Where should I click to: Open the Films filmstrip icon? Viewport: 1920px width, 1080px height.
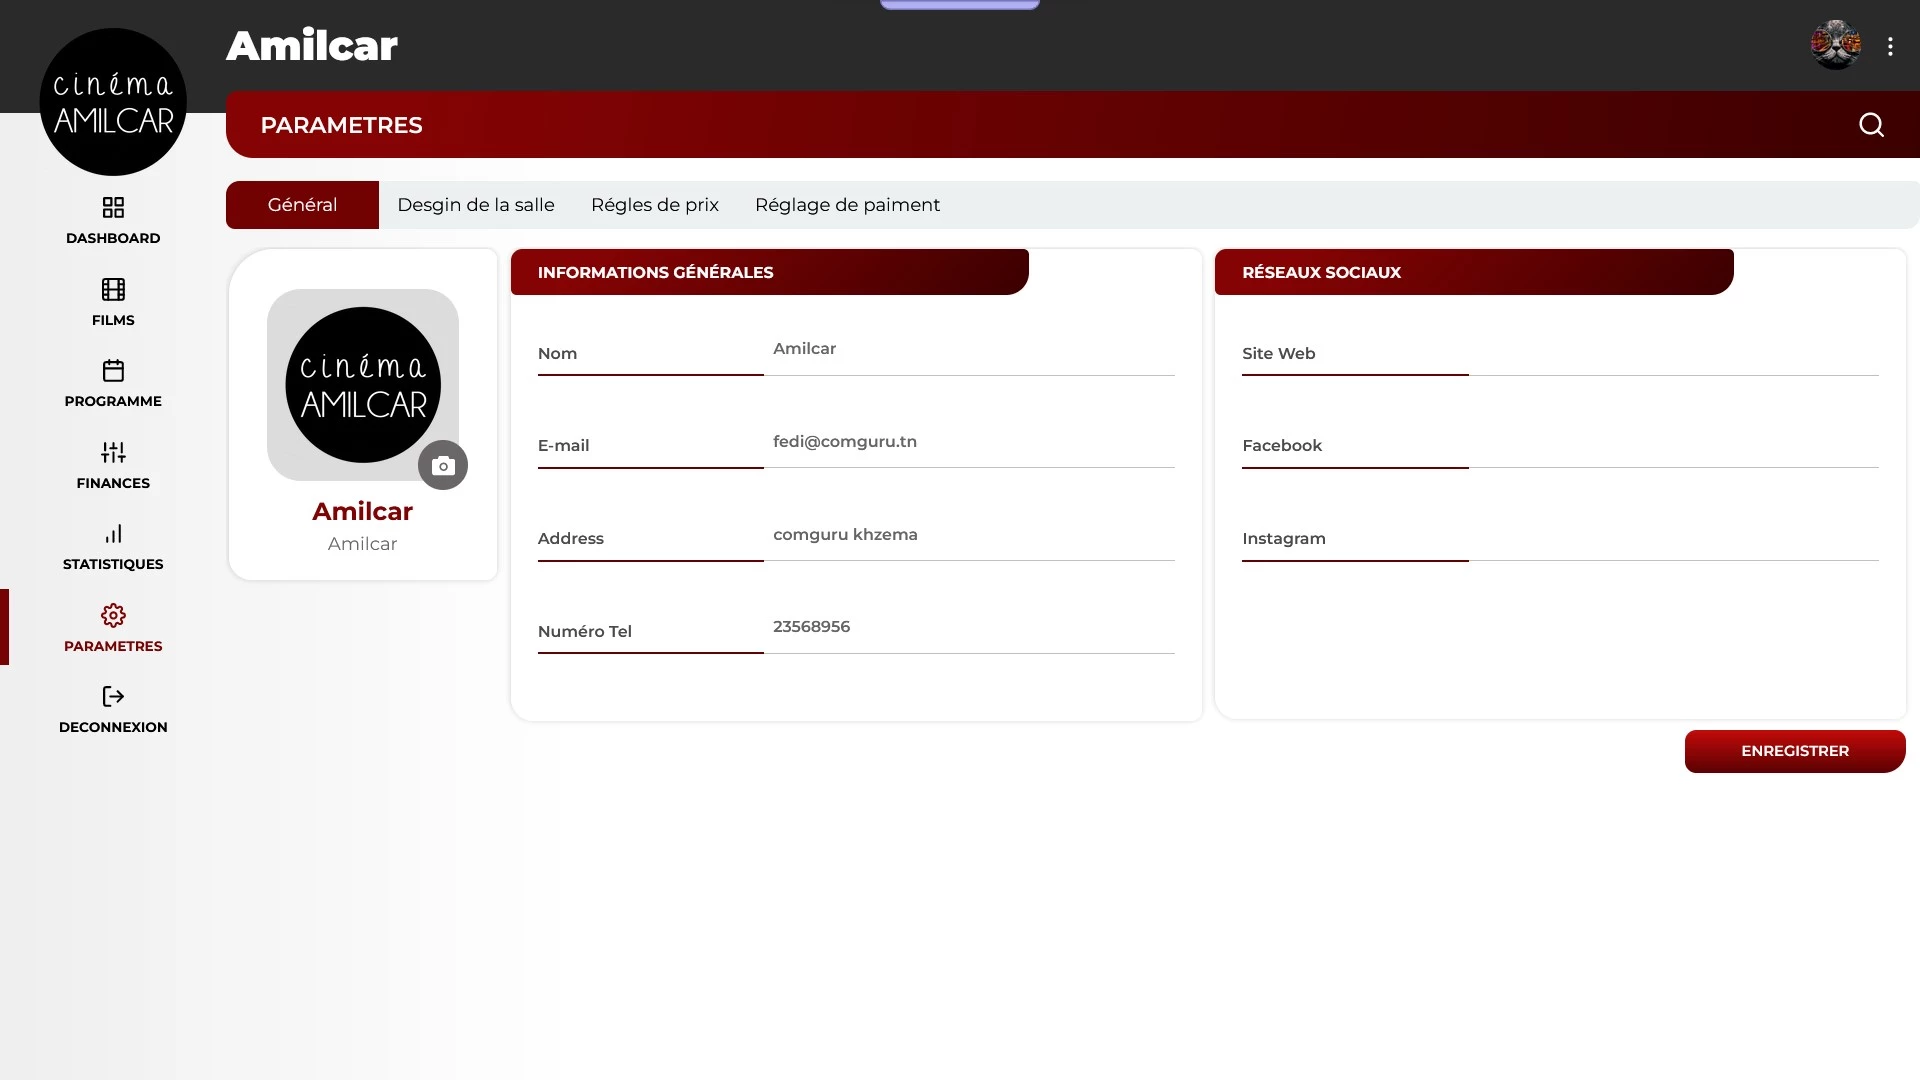(113, 289)
